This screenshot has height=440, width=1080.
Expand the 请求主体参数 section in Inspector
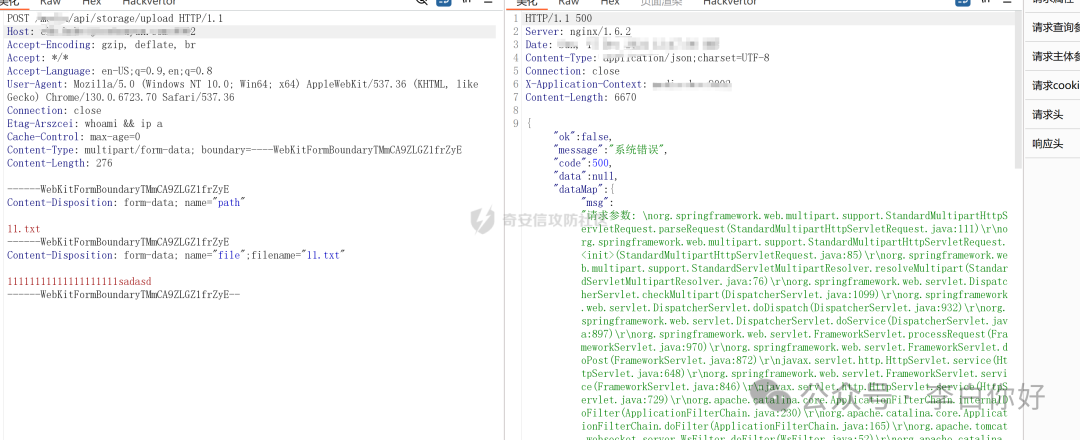[x=1055, y=57]
